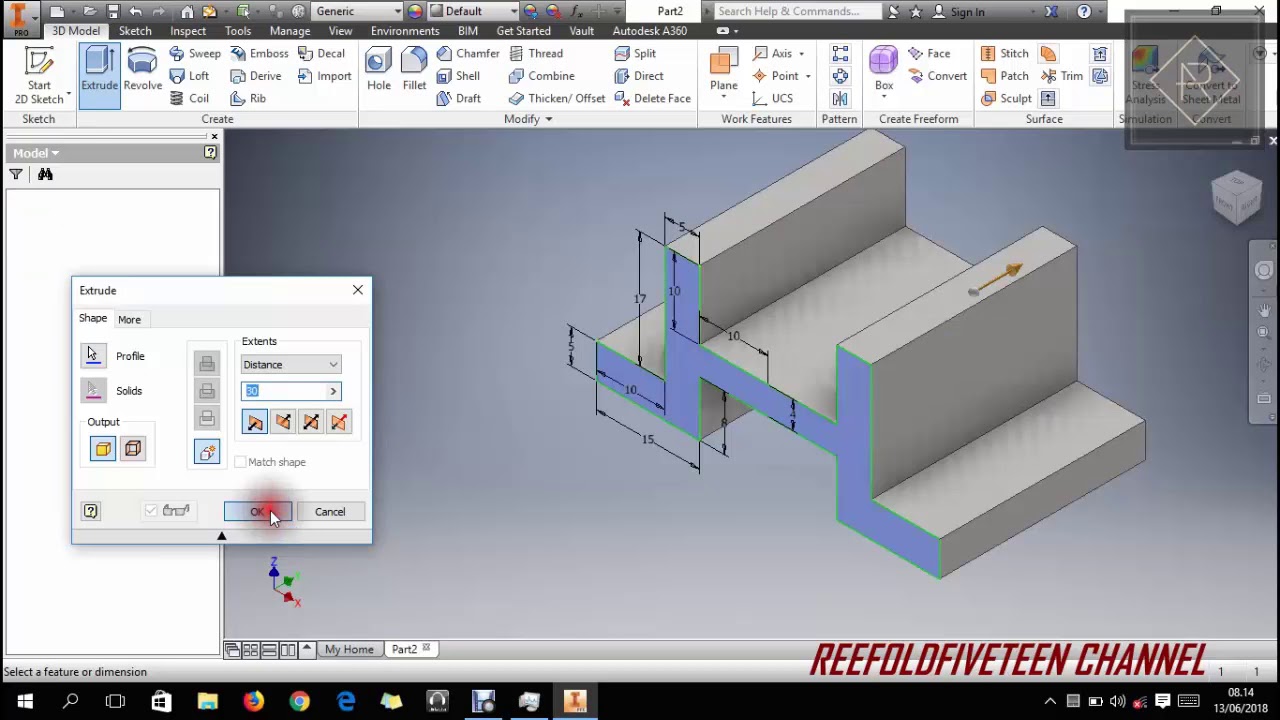Select the Stitch surface tool
1280x720 pixels.
[1004, 53]
